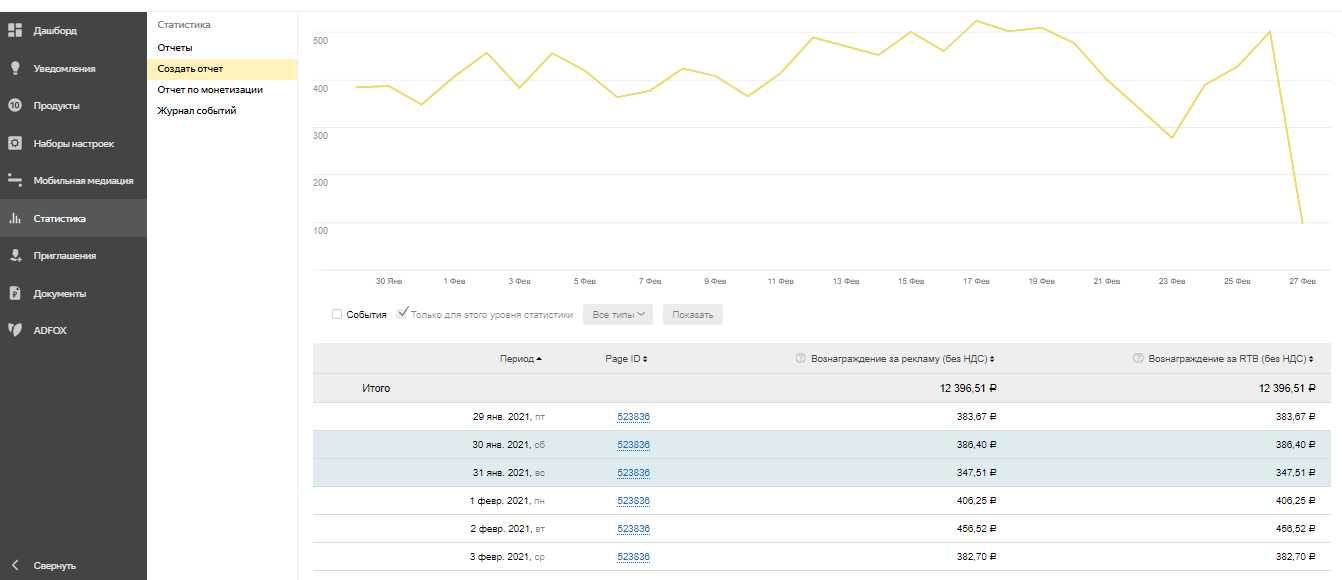Click the Documents file icon

[15, 294]
